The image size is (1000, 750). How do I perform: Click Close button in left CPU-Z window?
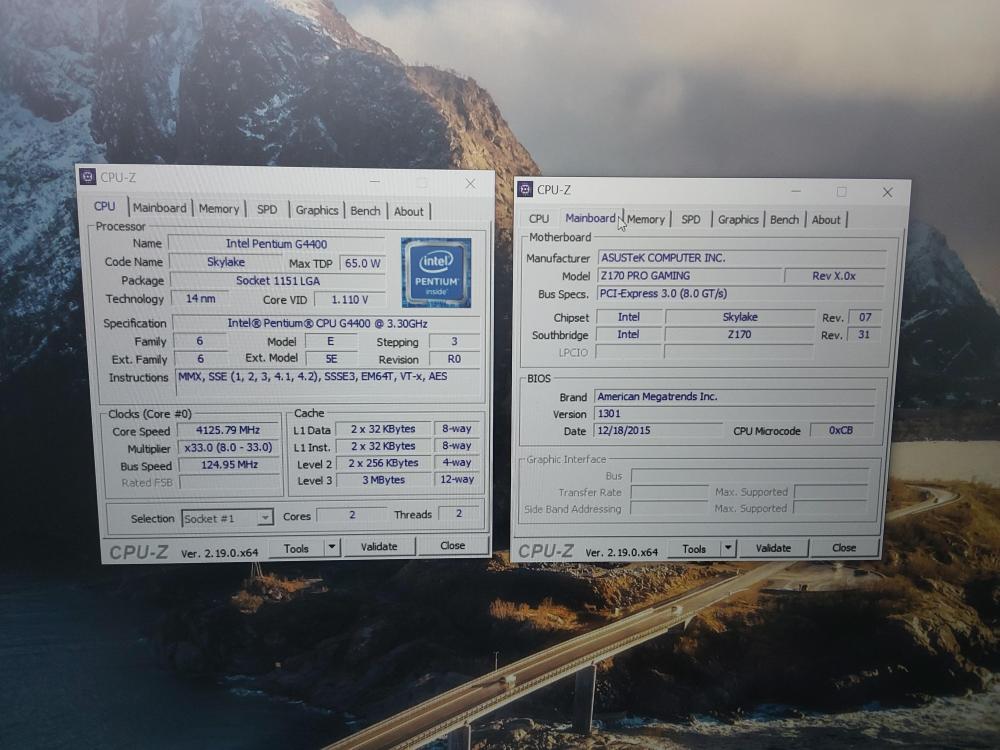click(453, 545)
